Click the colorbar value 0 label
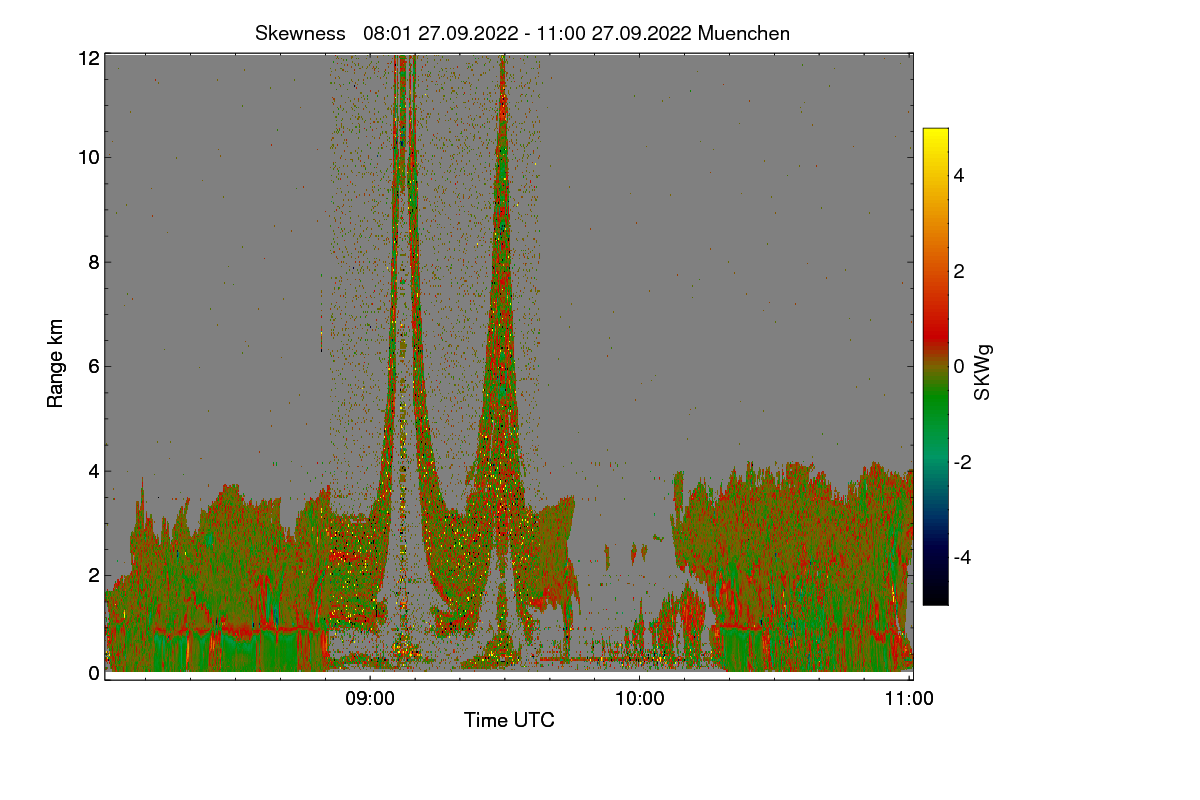1200x800 pixels. pos(958,366)
